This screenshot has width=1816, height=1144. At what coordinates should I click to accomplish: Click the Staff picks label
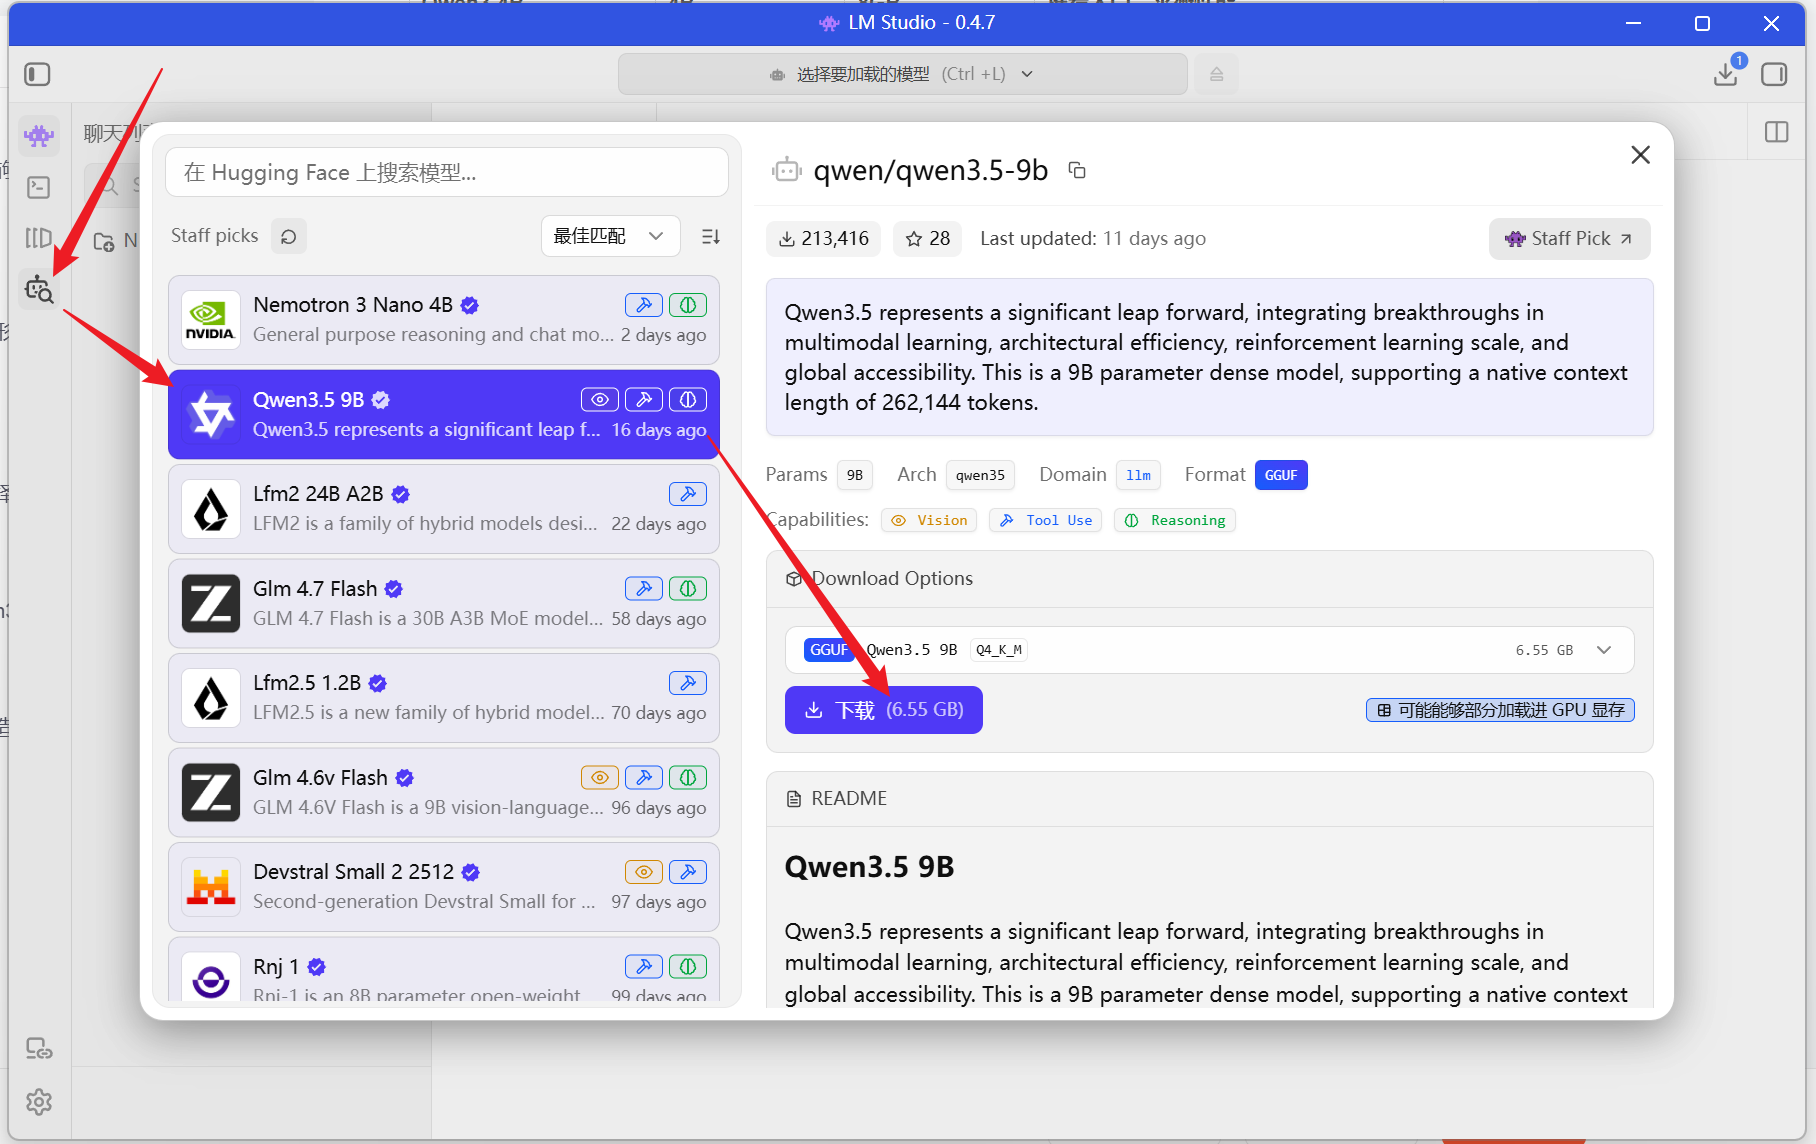(x=215, y=236)
